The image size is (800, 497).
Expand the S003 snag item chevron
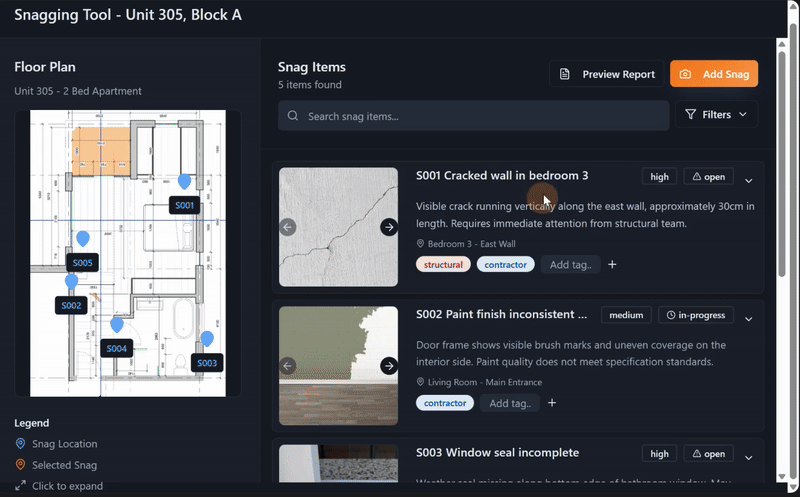pyautogui.click(x=748, y=458)
